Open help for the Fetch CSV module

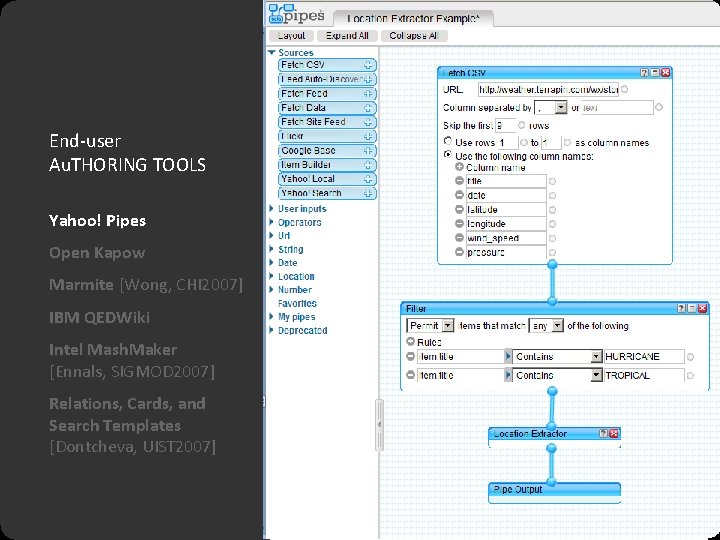[x=644, y=73]
